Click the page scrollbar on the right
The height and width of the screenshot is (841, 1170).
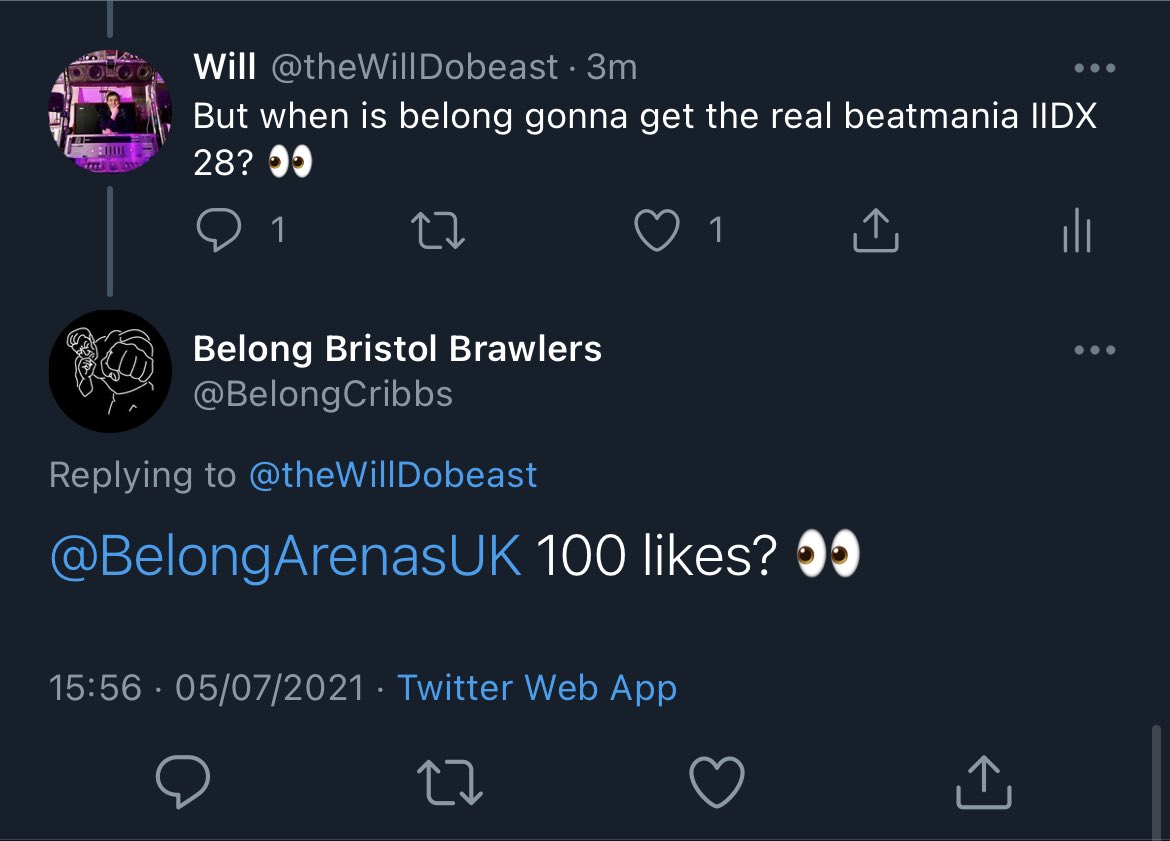pos(1157,780)
